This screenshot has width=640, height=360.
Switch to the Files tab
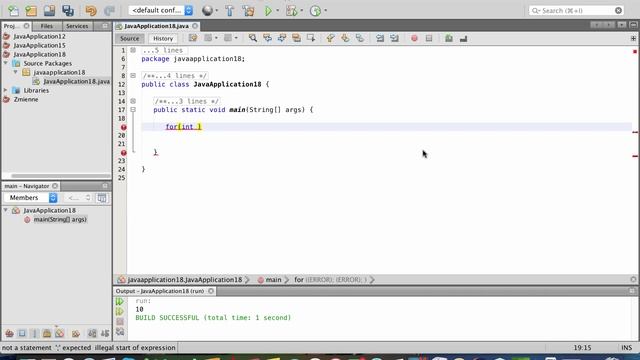pos(47,26)
